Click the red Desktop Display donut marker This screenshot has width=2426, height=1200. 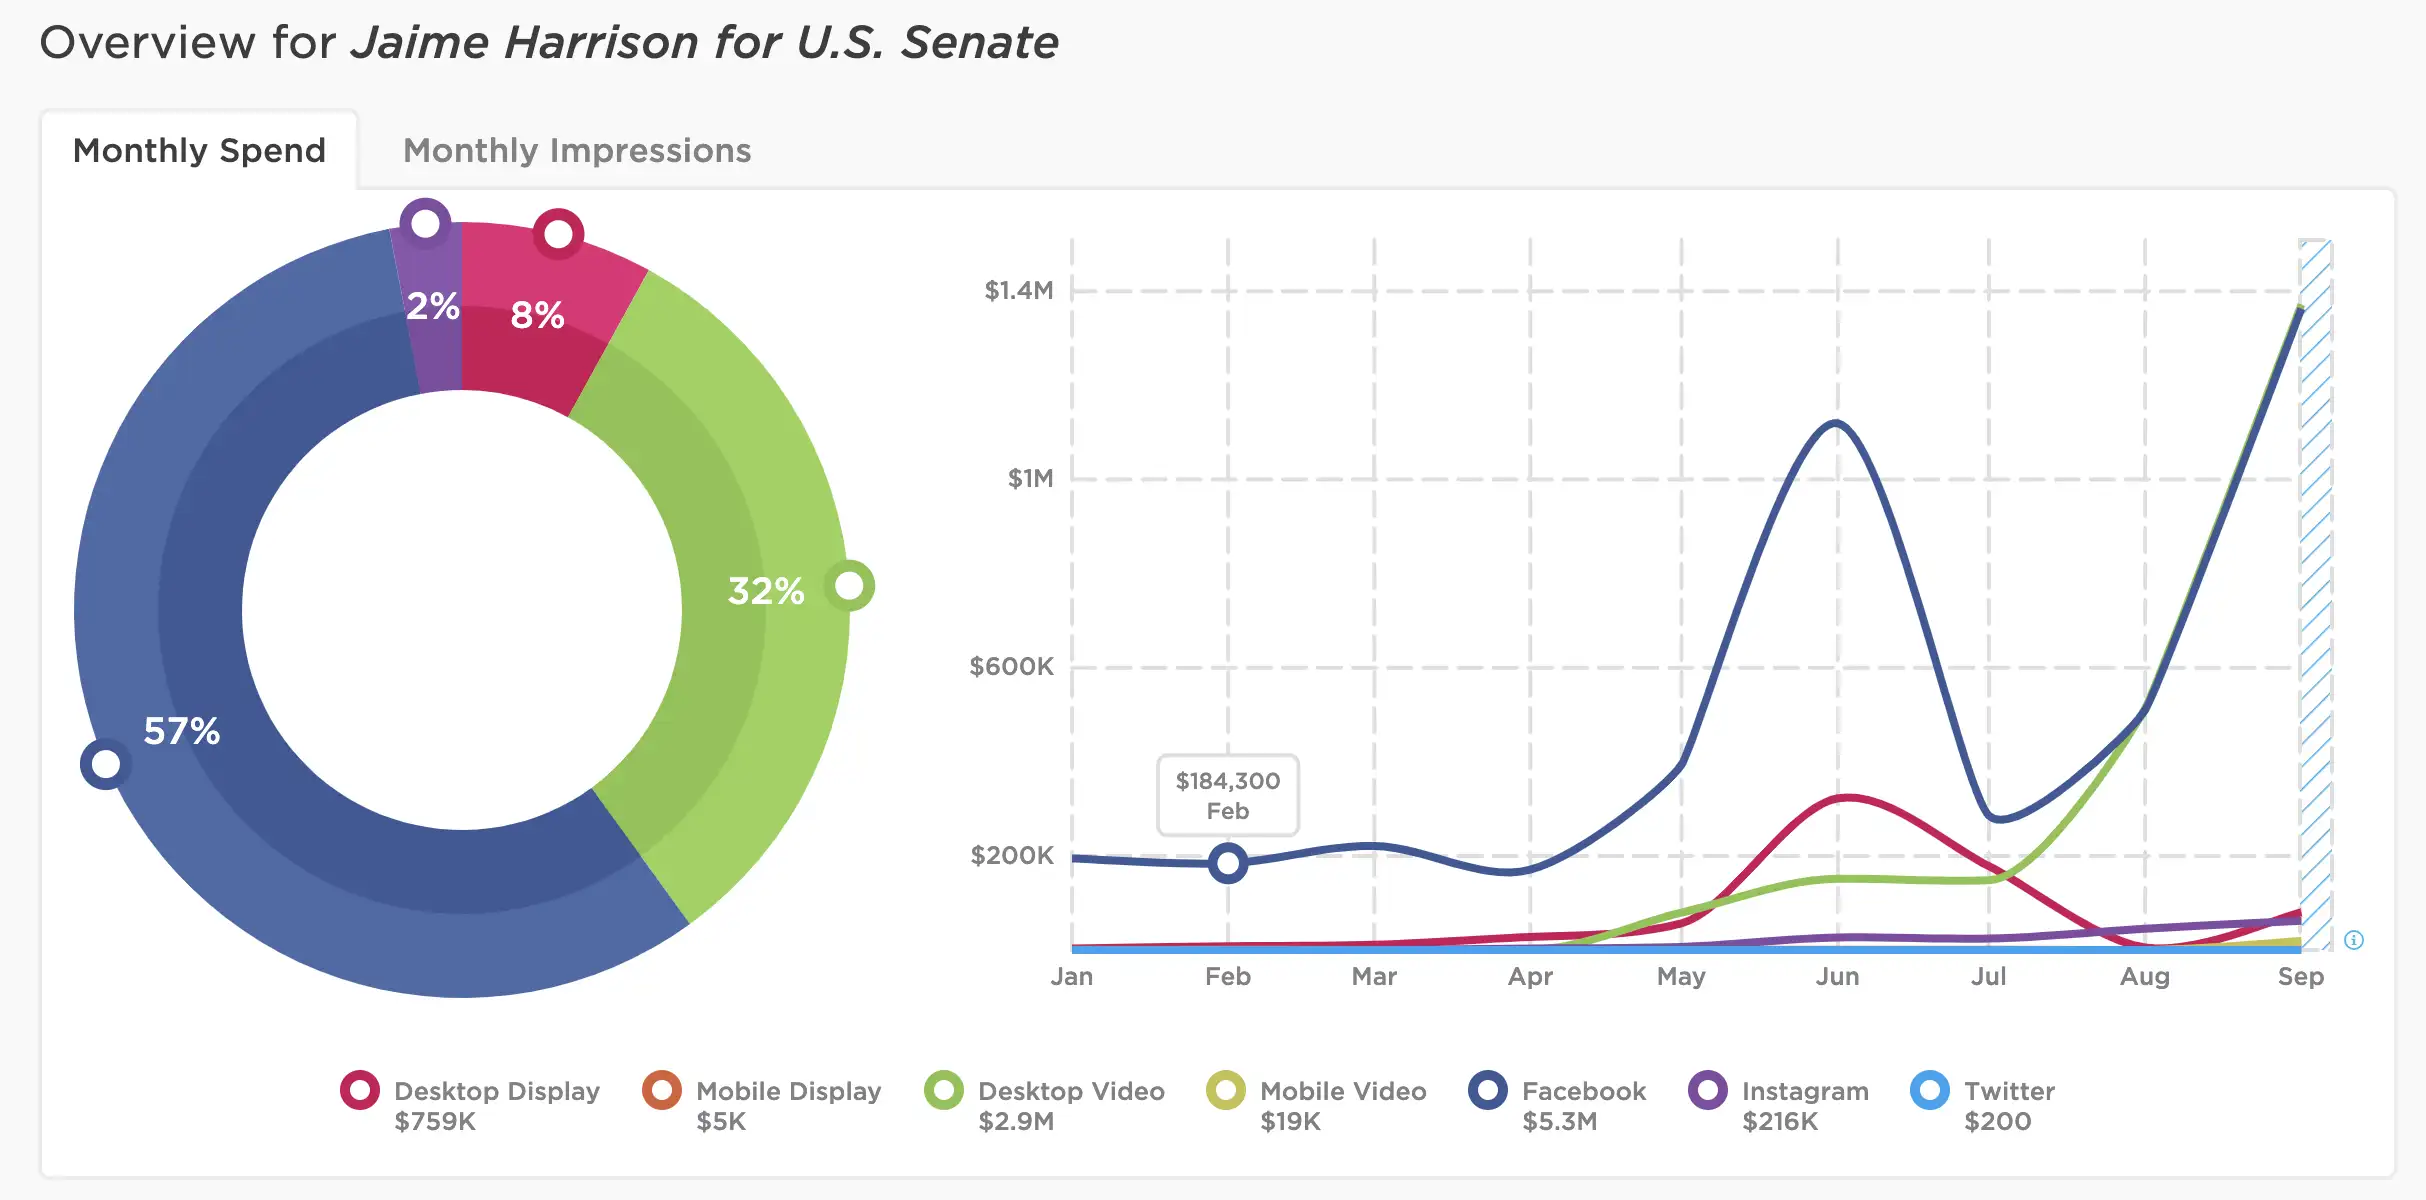point(558,234)
